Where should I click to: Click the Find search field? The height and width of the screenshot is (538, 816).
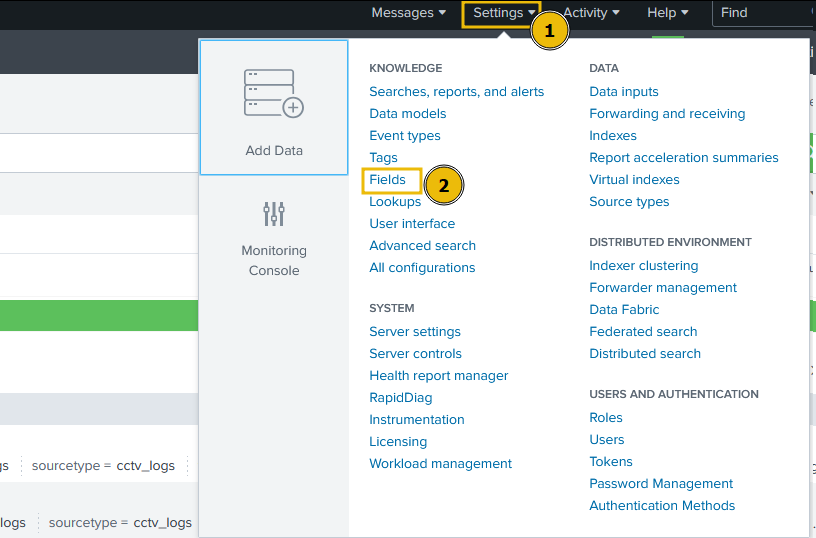click(760, 13)
